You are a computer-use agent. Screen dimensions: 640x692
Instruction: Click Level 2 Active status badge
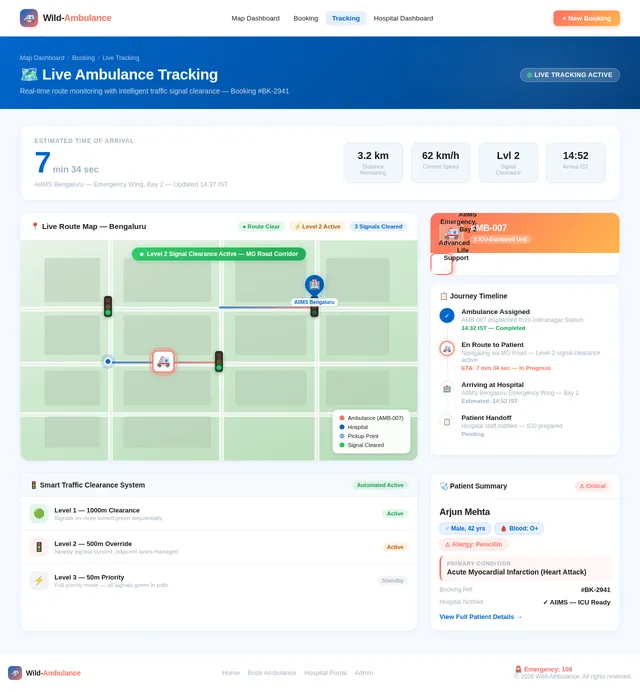pyautogui.click(x=395, y=547)
